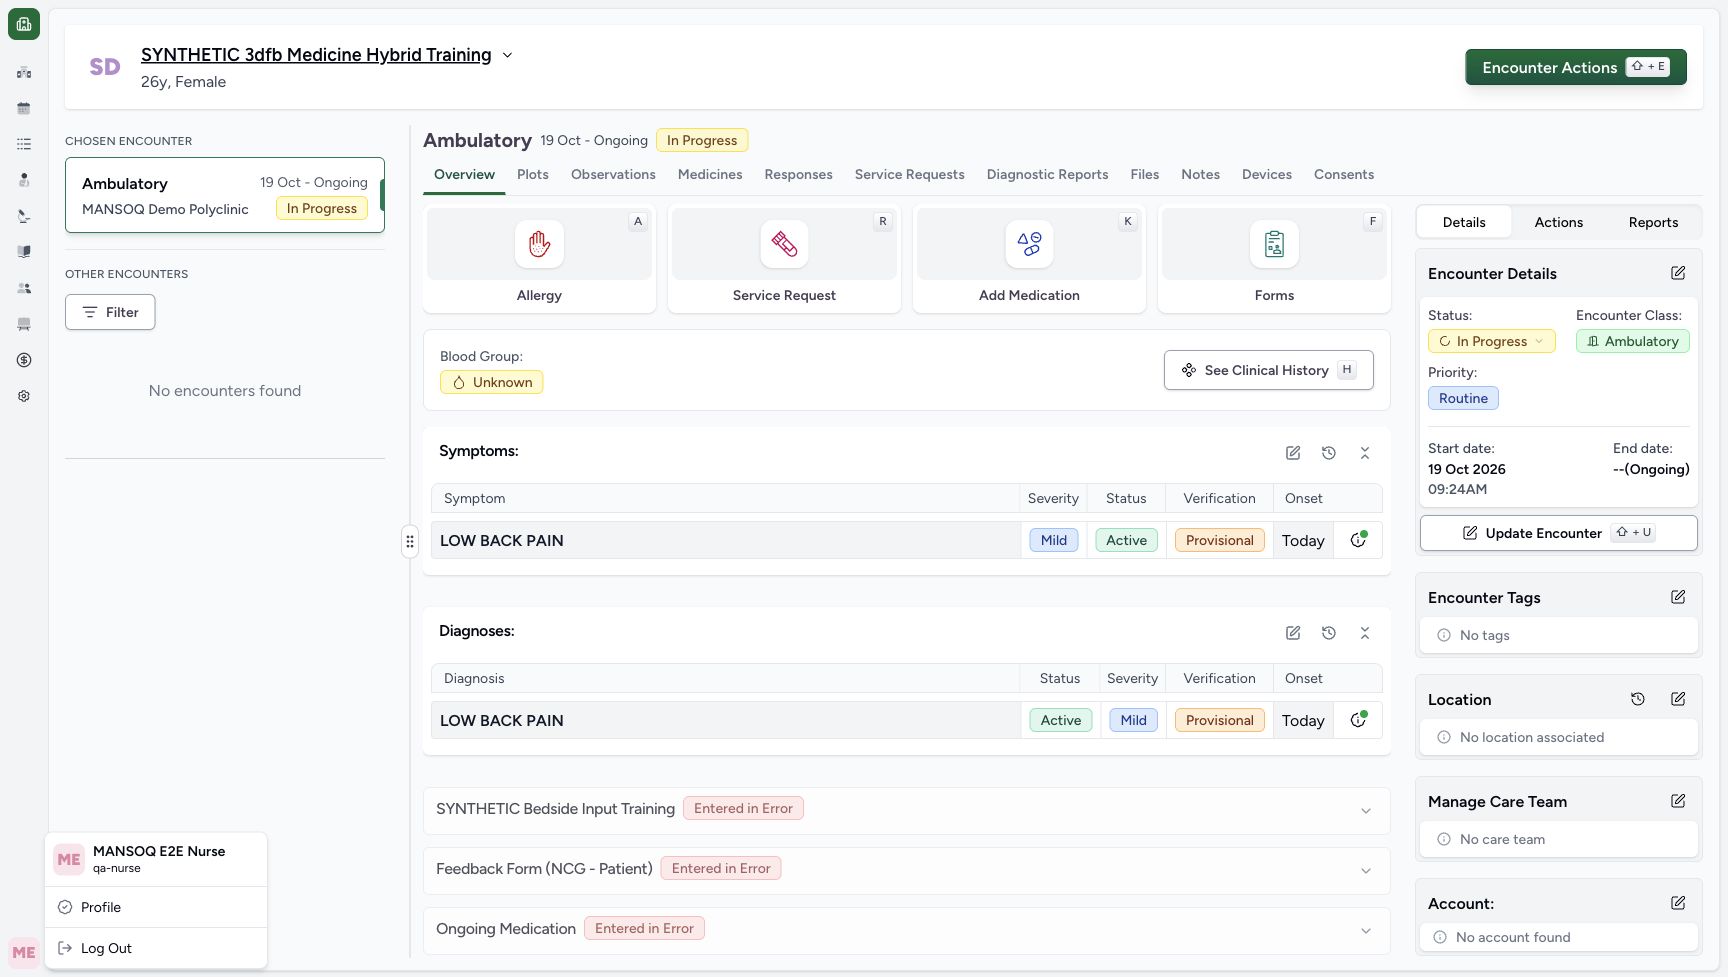
Task: Open the Filter button for other encounters
Action: (x=110, y=312)
